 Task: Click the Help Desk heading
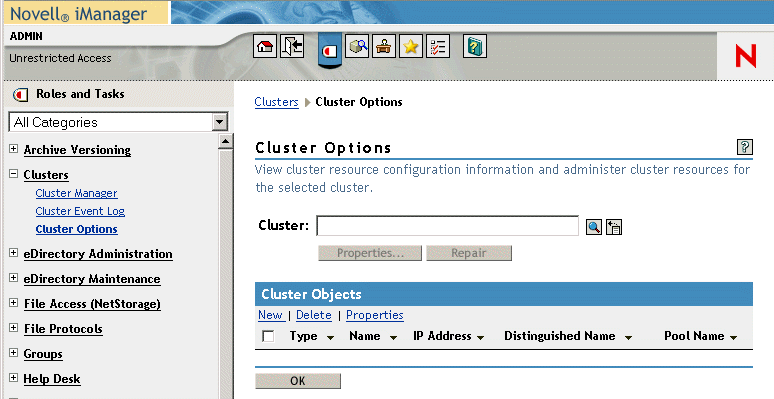tap(52, 380)
